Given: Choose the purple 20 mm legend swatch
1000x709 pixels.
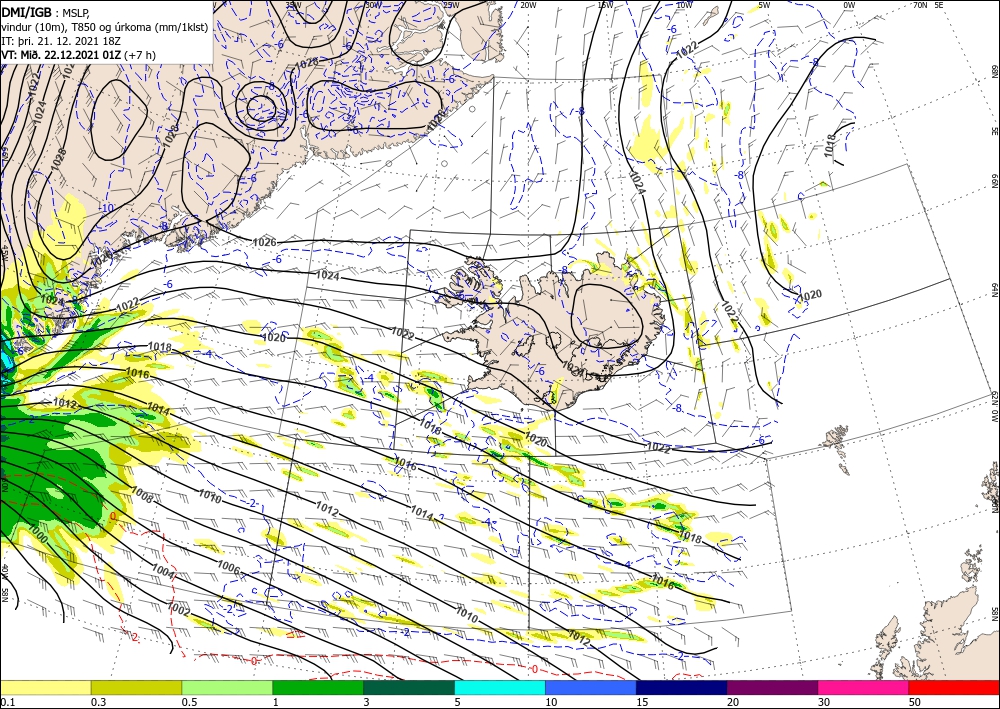Looking at the screenshot, I should (772, 687).
